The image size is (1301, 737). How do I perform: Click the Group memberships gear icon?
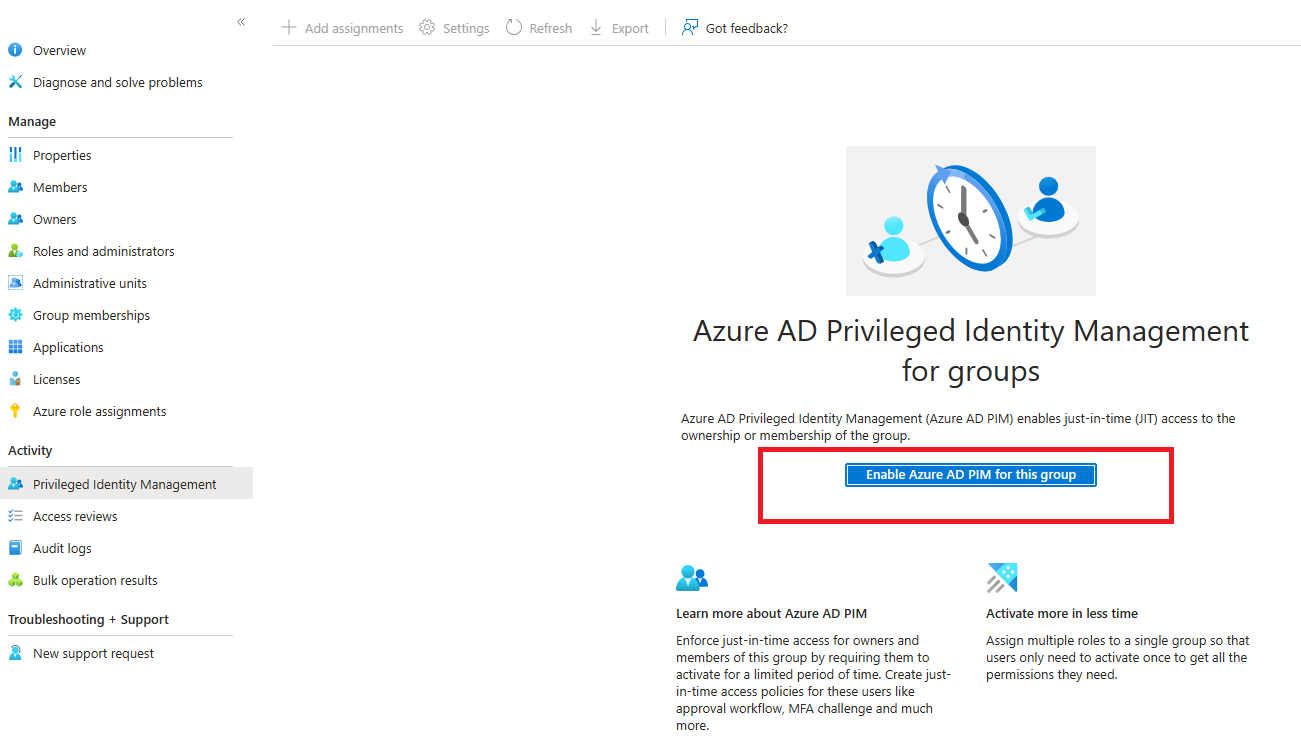15,315
